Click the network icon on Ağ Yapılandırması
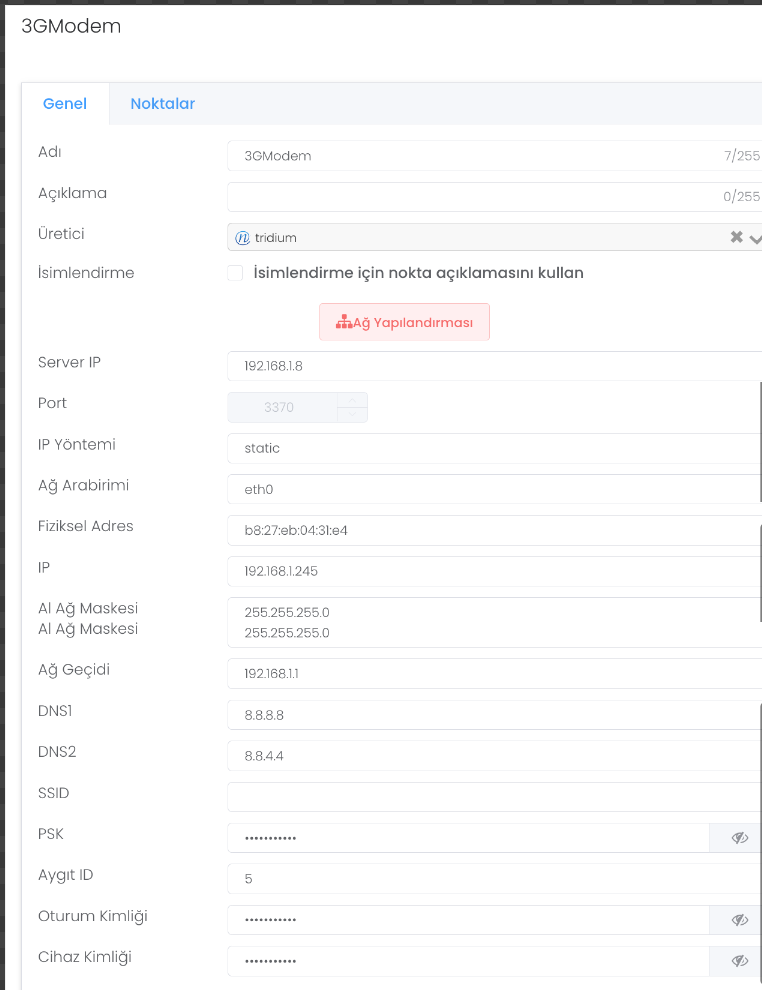 coord(343,322)
